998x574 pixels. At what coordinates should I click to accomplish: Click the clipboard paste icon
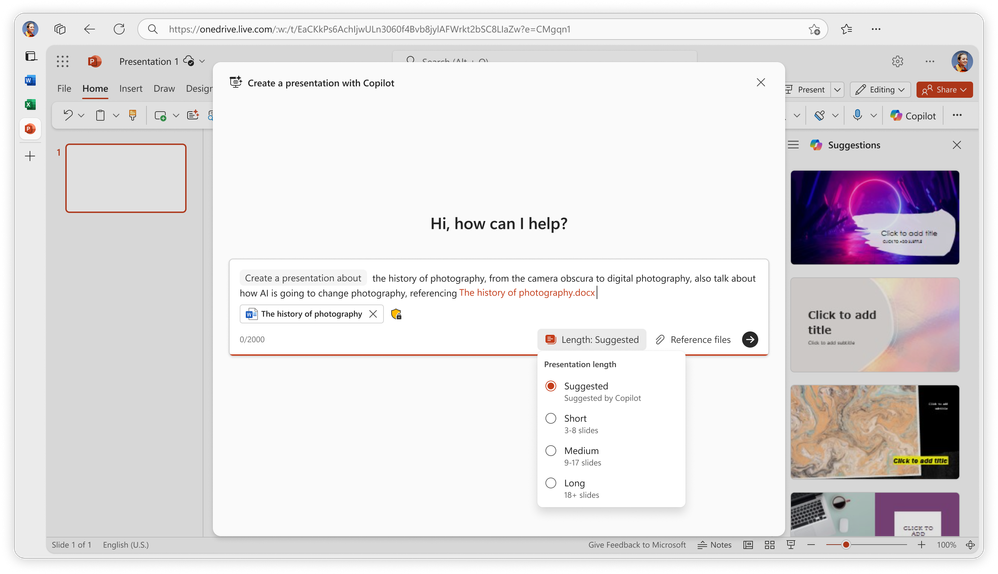point(100,115)
